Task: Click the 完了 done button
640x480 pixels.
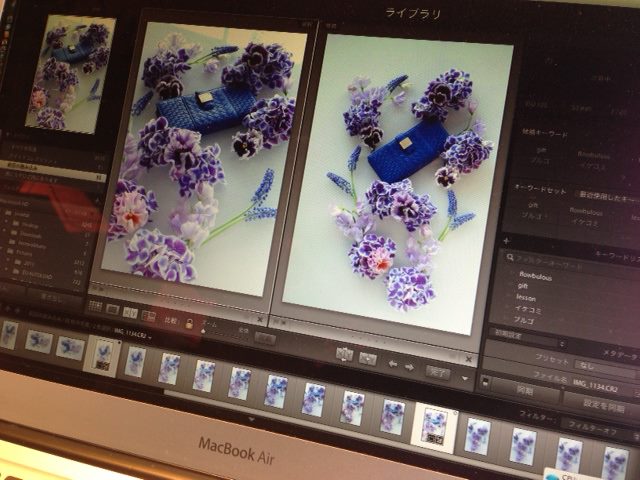Action: (x=438, y=372)
